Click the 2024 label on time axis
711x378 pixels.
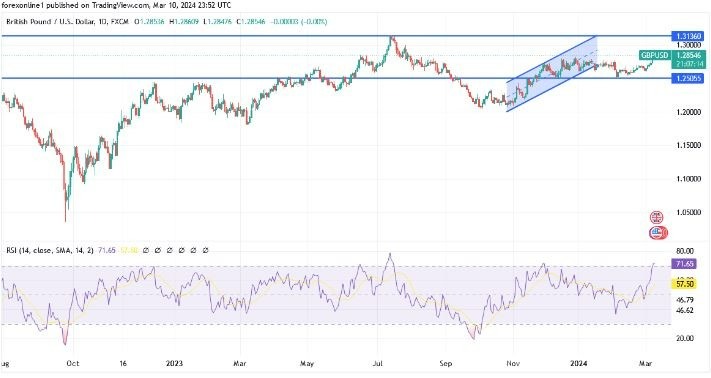pos(579,363)
